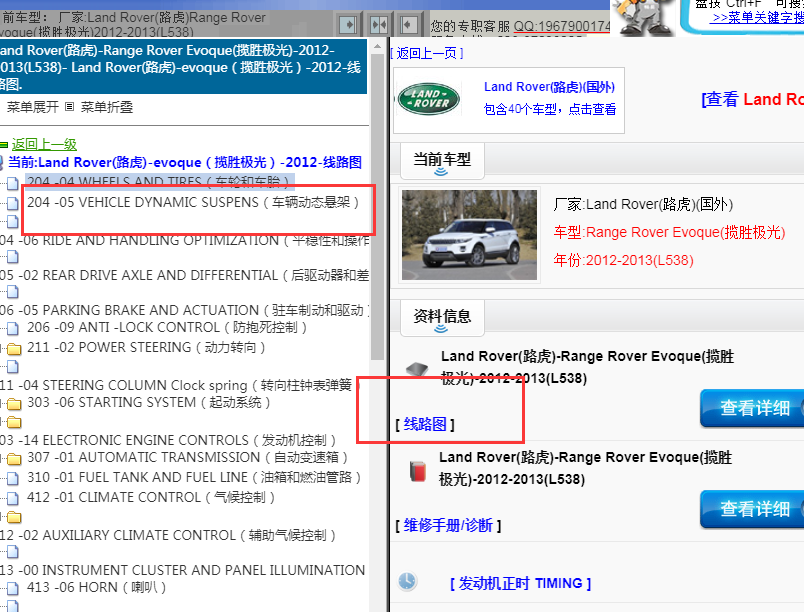Click the left-arrow panel button in toolbar
Screen dimensions: 804x612
pos(409,24)
